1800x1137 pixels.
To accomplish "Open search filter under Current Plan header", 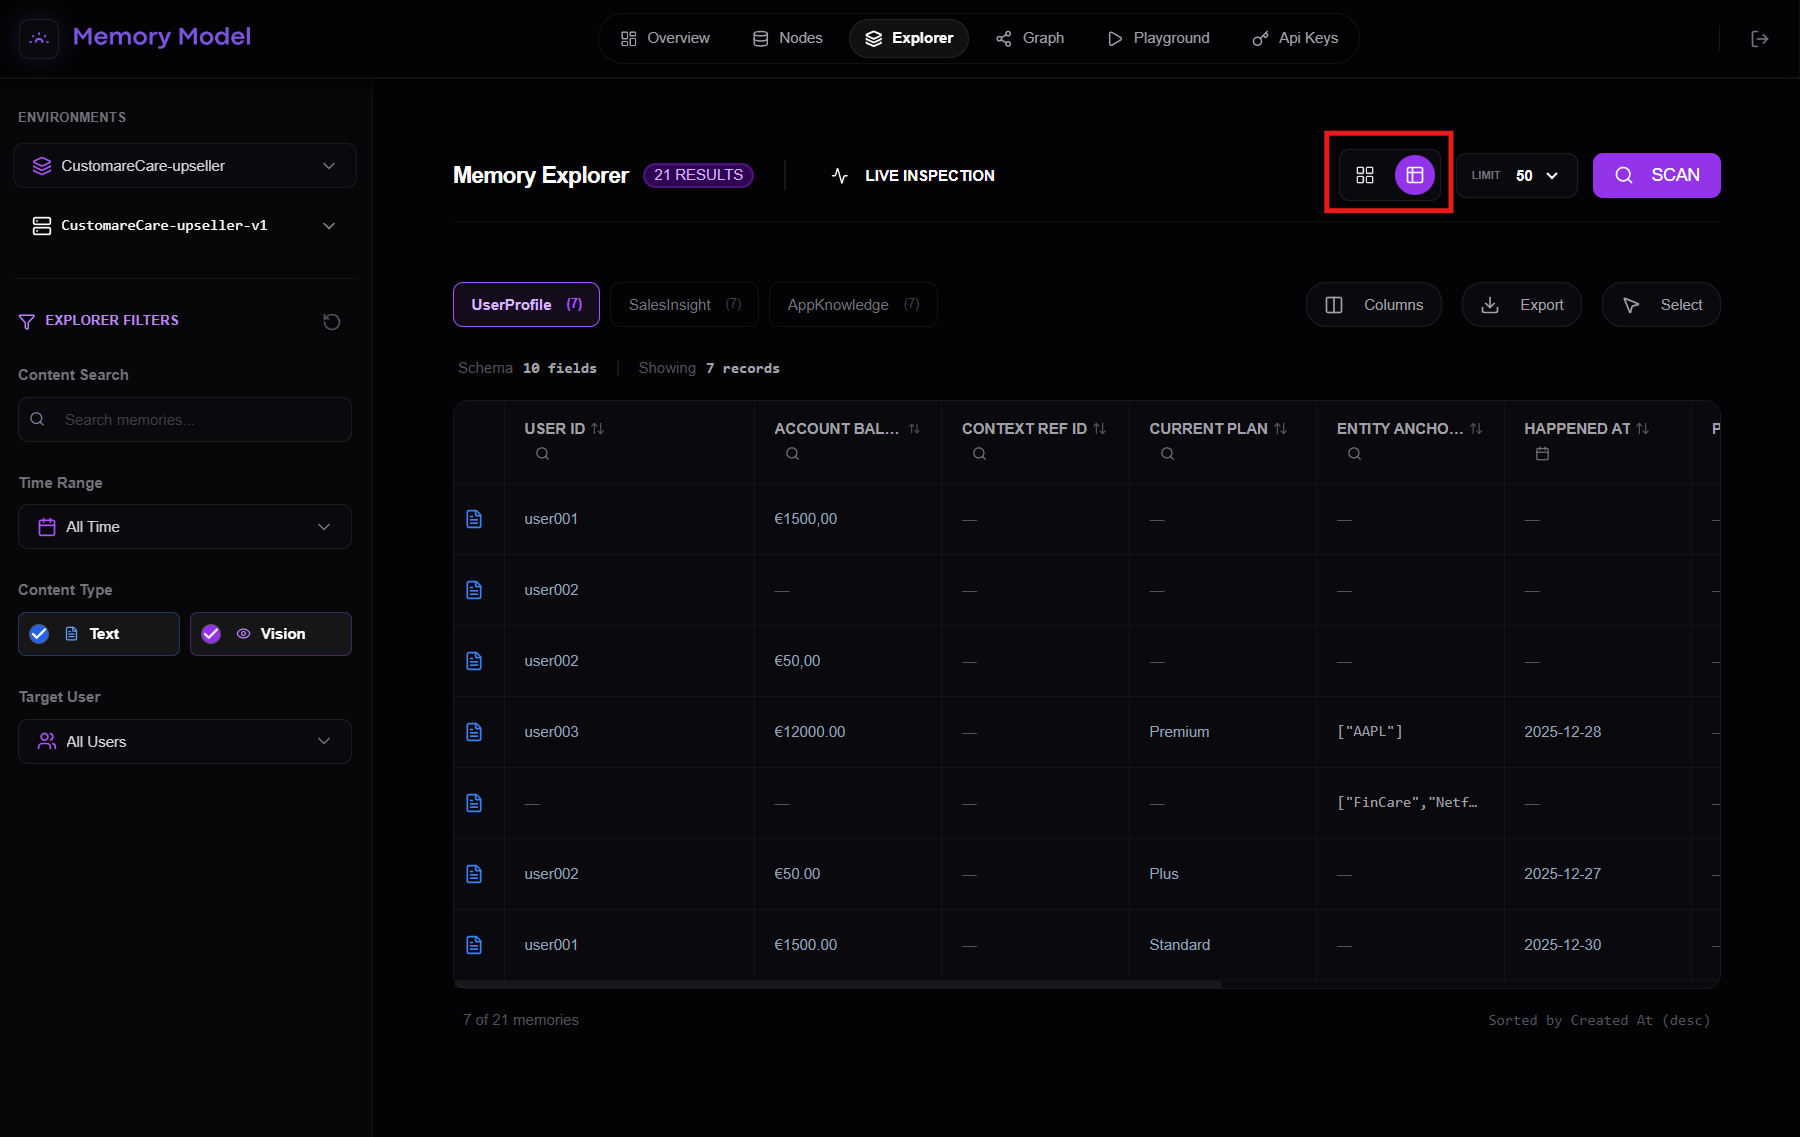I will coord(1167,454).
